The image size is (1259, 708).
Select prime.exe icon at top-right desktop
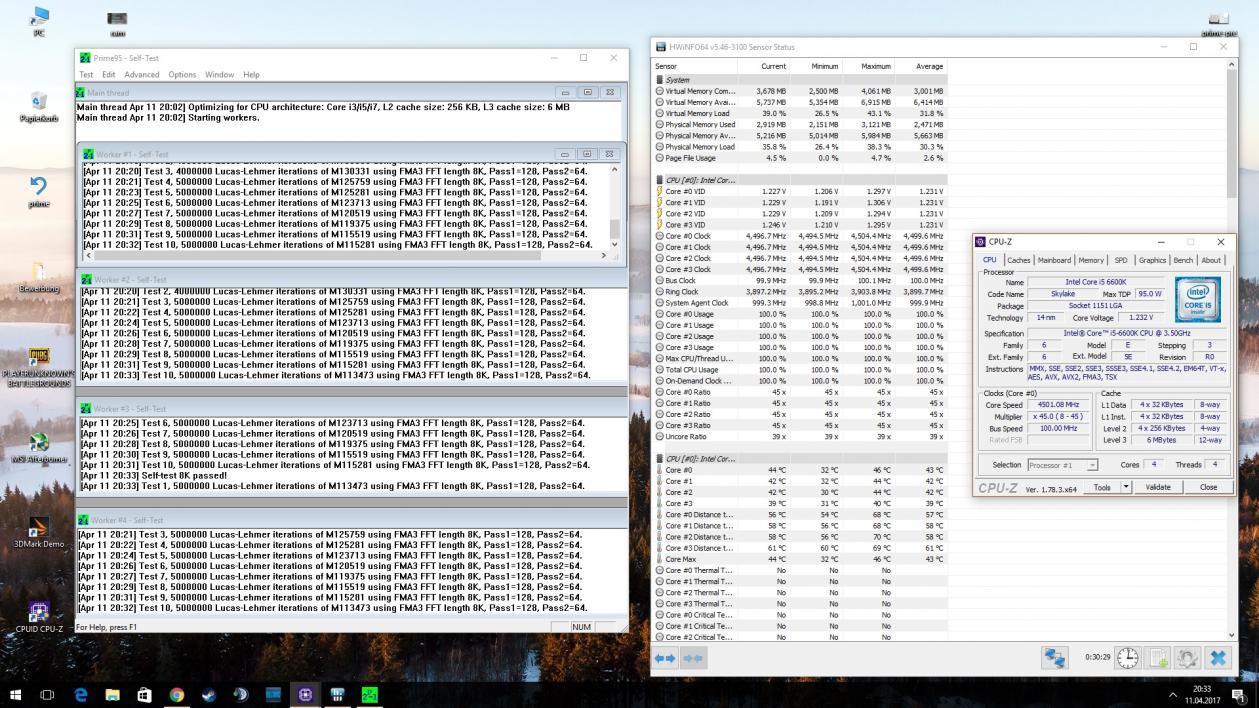coord(1218,24)
